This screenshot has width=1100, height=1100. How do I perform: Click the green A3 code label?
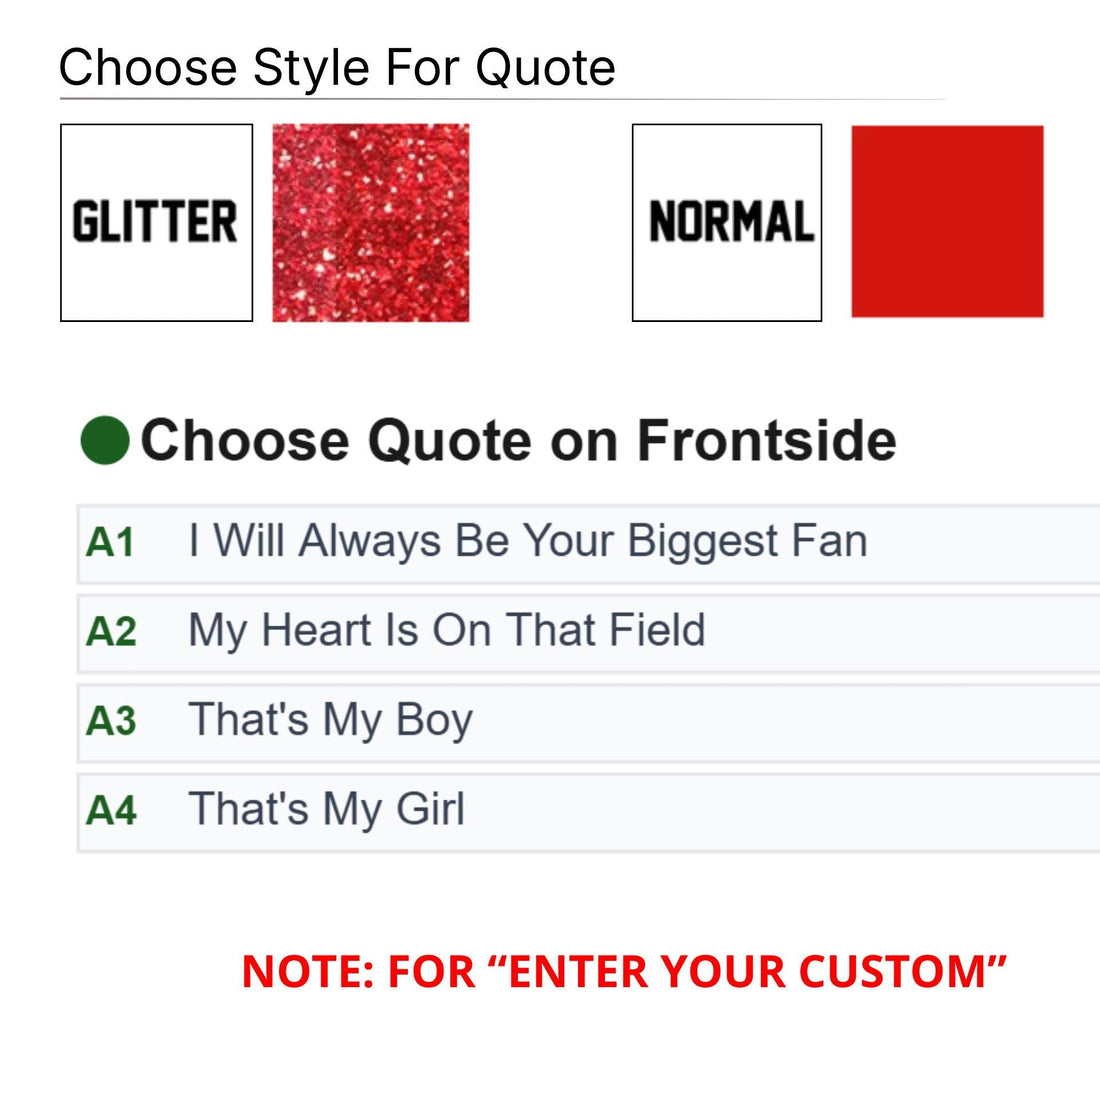pos(111,721)
